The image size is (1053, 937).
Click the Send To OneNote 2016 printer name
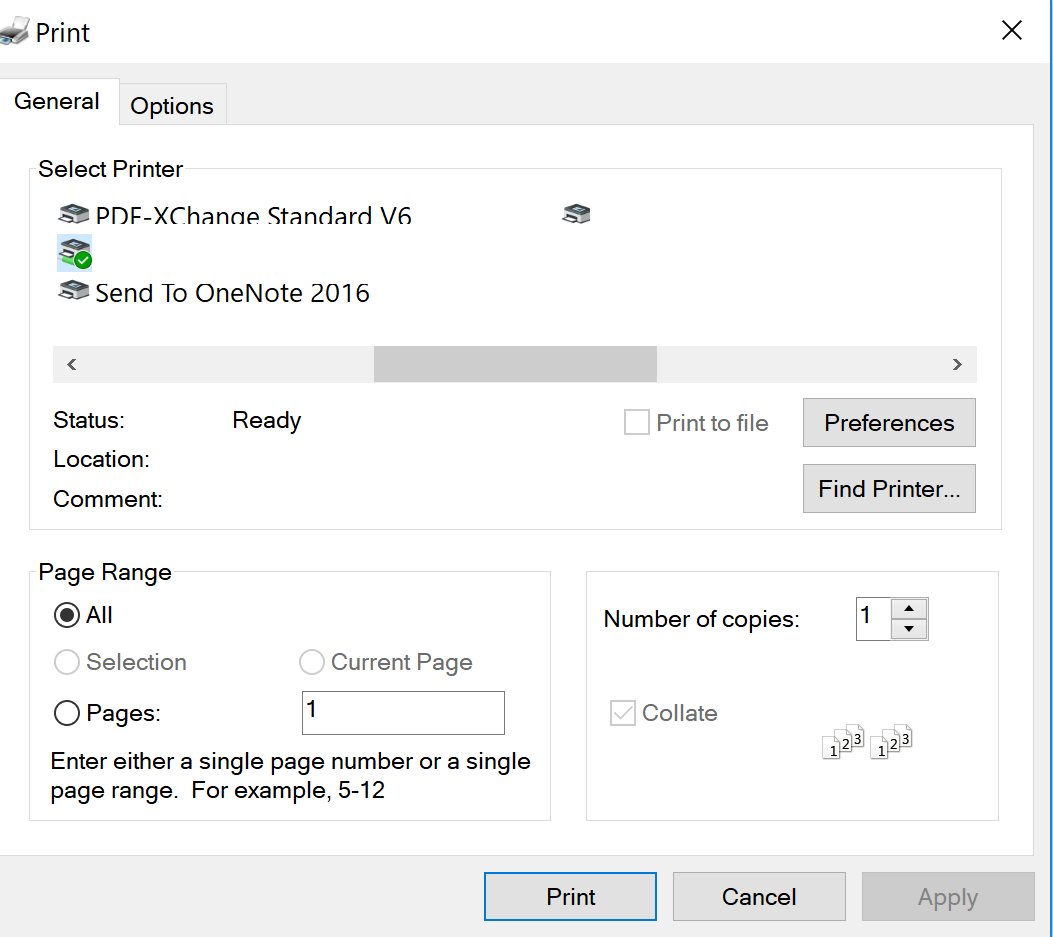[232, 293]
